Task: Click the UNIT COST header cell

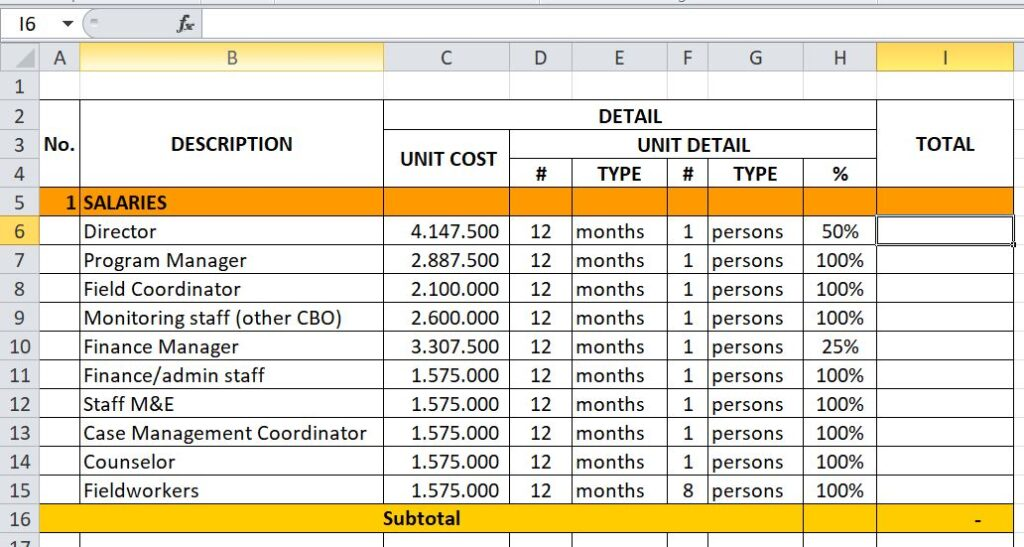Action: [446, 158]
